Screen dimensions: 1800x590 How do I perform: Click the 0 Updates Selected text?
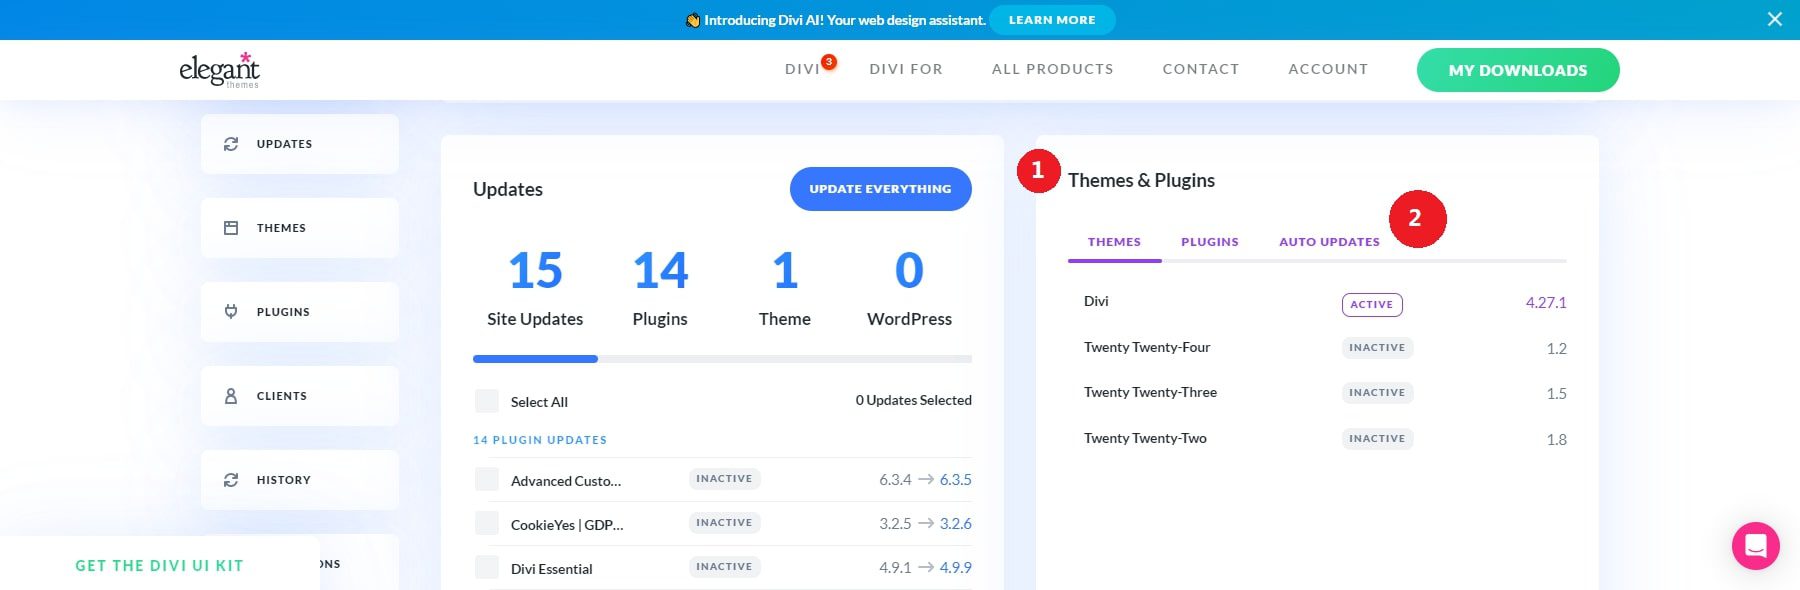pyautogui.click(x=914, y=400)
